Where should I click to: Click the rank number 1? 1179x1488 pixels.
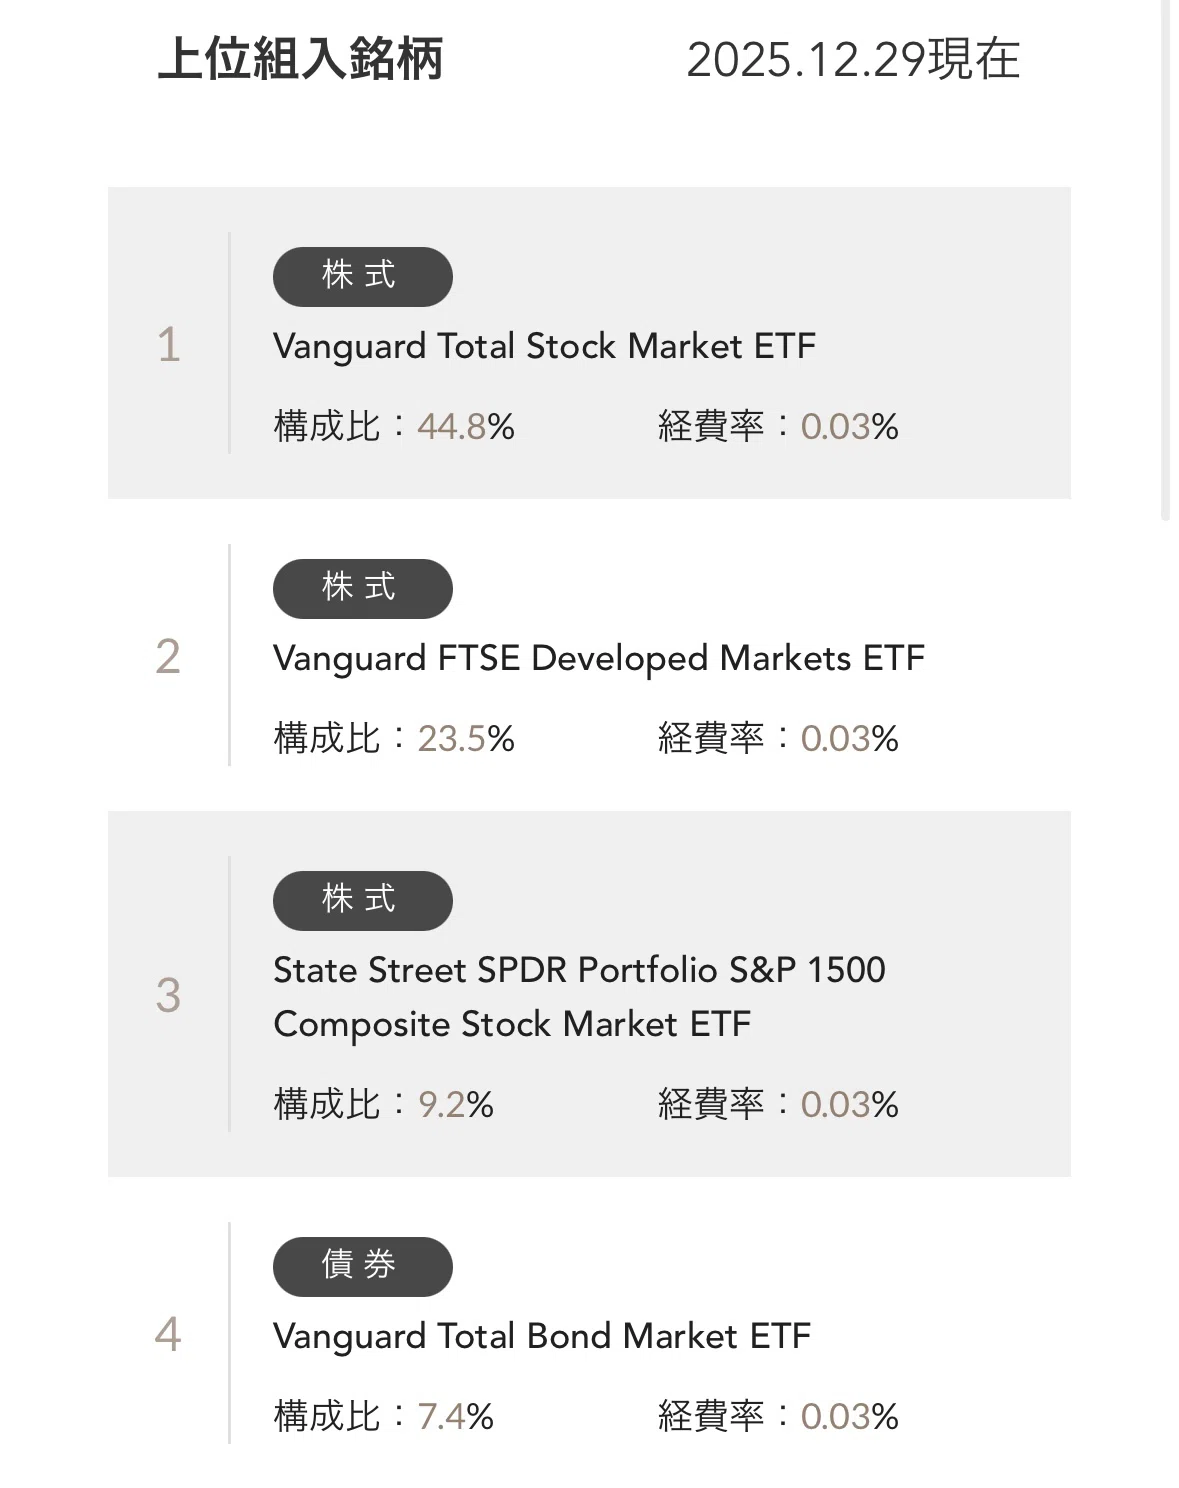[x=168, y=345]
